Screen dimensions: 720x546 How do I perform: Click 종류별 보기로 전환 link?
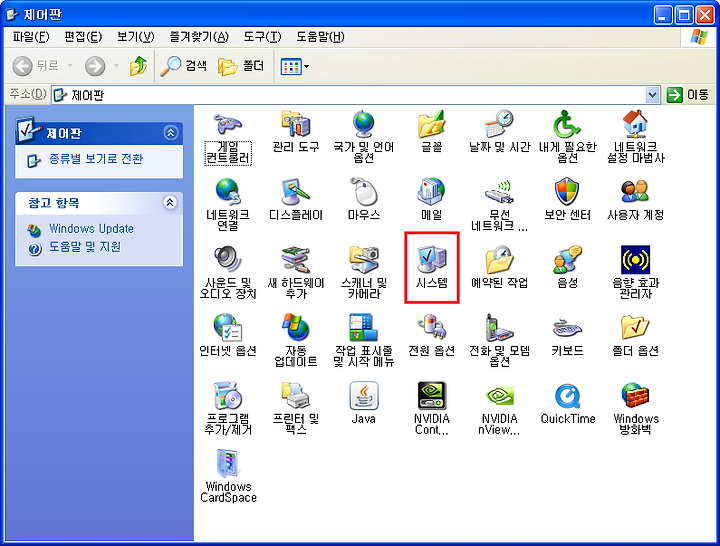(96, 159)
